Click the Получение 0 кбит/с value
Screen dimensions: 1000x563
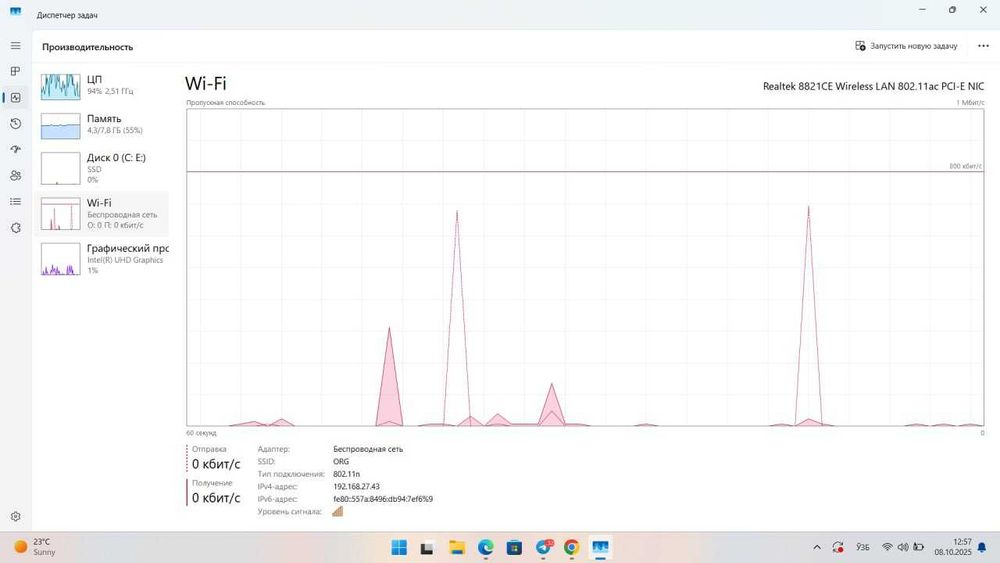click(x=216, y=497)
